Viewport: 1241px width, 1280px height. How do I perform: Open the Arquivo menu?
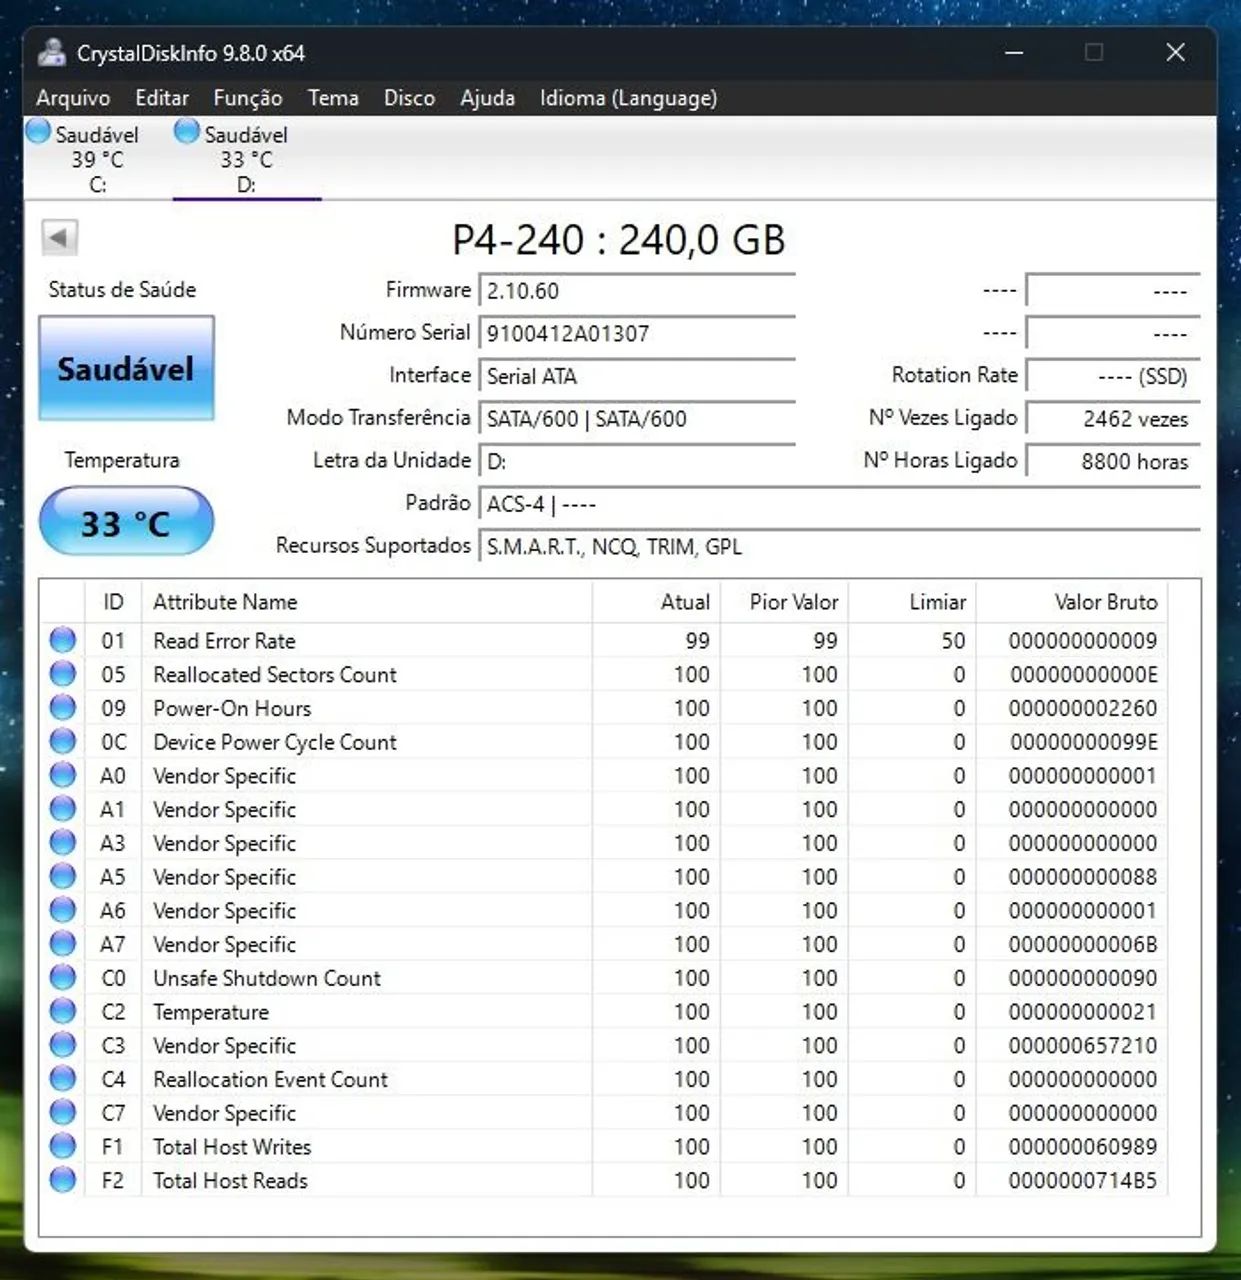[73, 98]
